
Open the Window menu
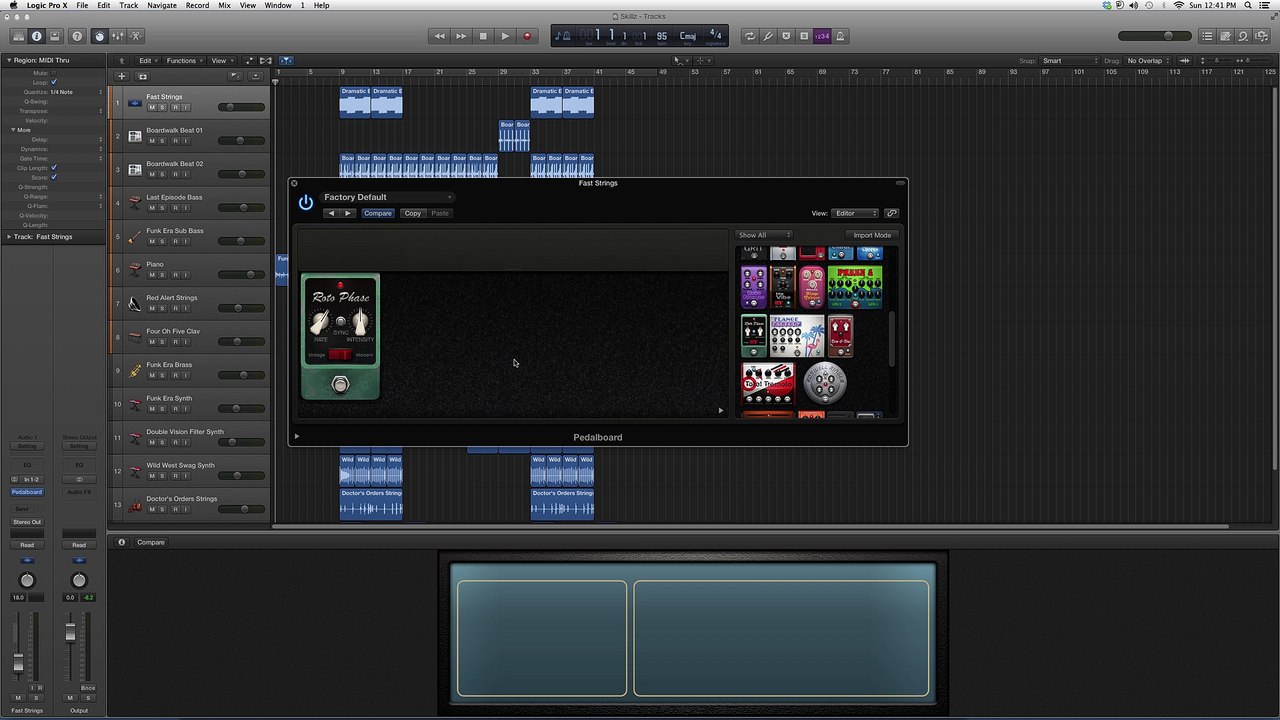(x=278, y=5)
